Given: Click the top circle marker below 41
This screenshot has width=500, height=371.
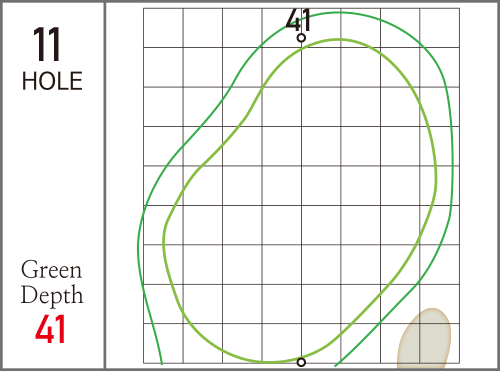Looking at the screenshot, I should pyautogui.click(x=301, y=38).
